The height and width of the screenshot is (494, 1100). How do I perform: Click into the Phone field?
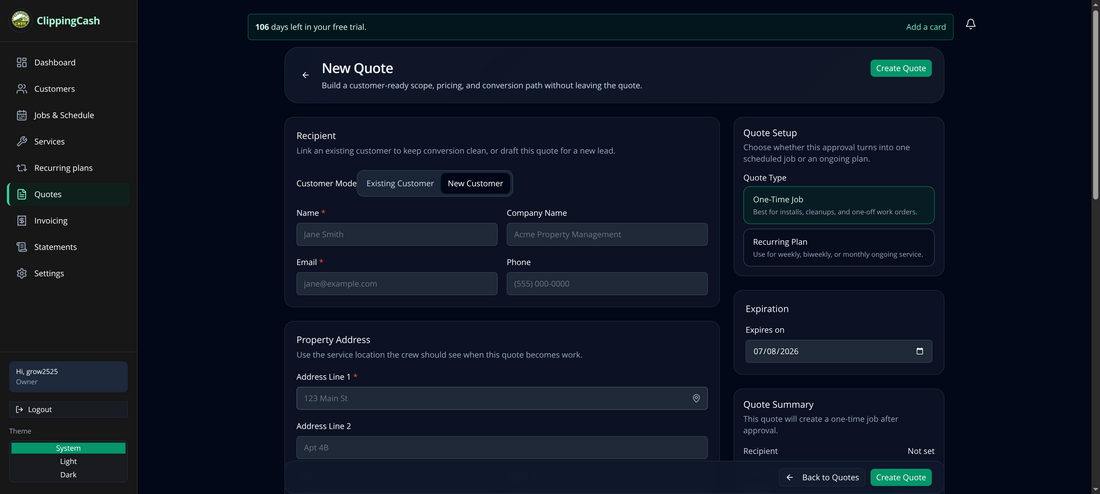[x=607, y=283]
